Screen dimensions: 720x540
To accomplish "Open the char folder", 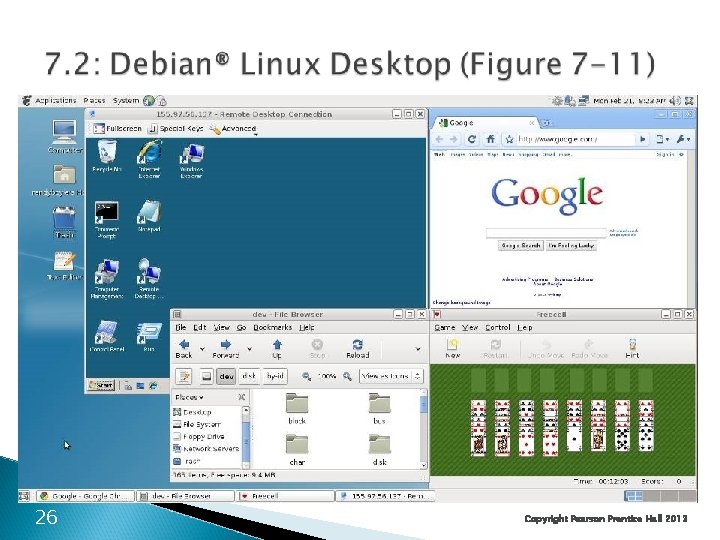I will tap(297, 450).
